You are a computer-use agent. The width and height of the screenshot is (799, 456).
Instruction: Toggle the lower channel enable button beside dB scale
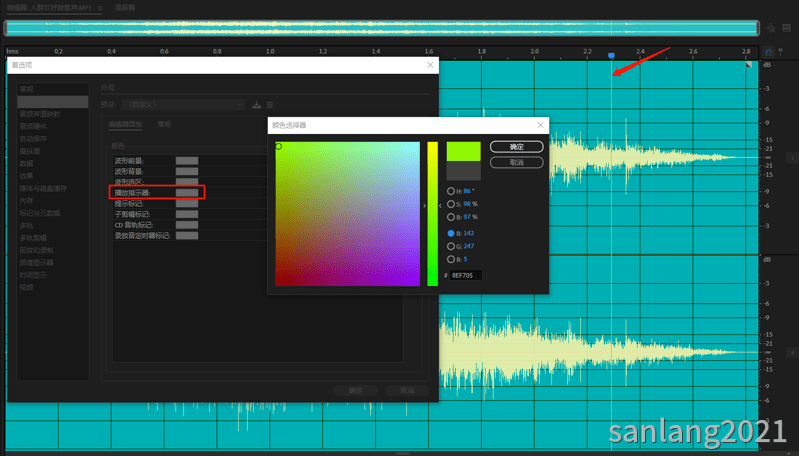click(792, 353)
